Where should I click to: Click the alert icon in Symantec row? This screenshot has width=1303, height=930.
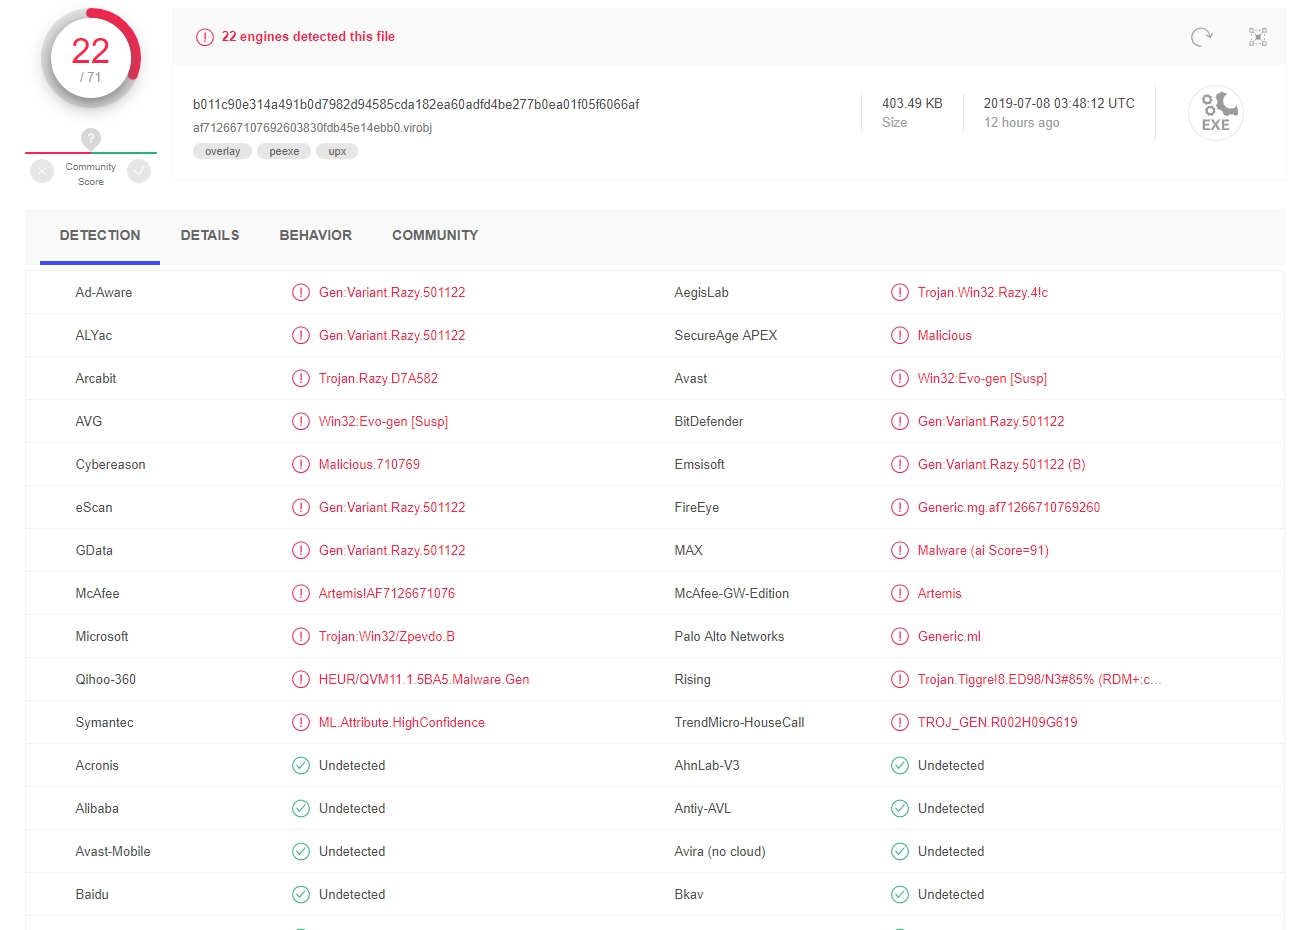click(x=301, y=722)
